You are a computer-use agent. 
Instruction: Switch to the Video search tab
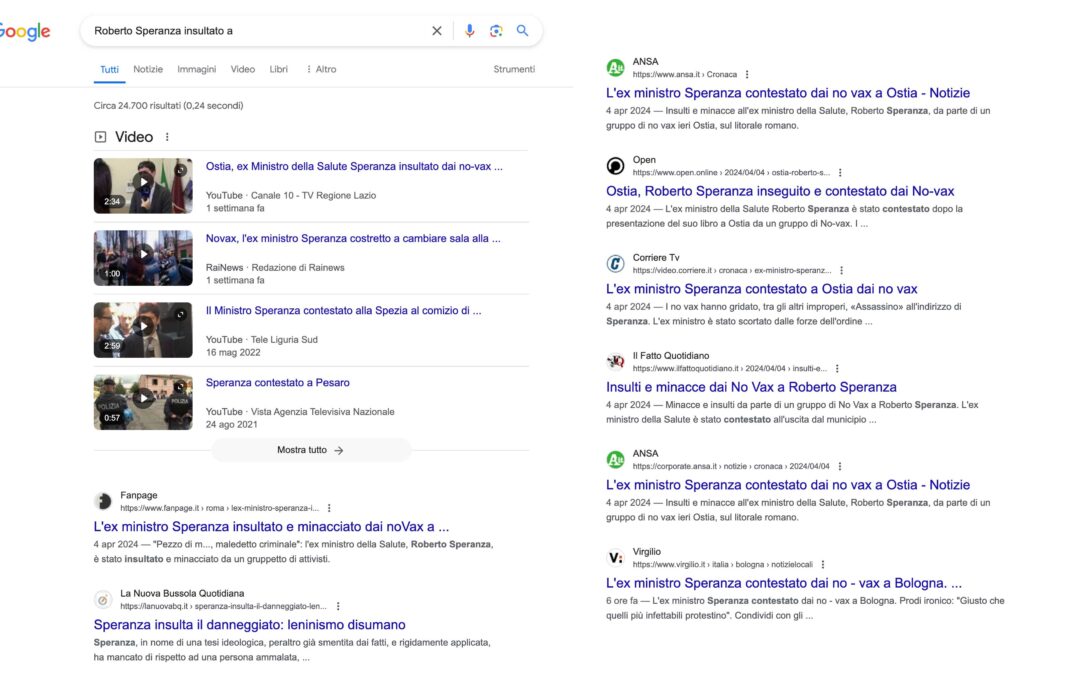(242, 70)
